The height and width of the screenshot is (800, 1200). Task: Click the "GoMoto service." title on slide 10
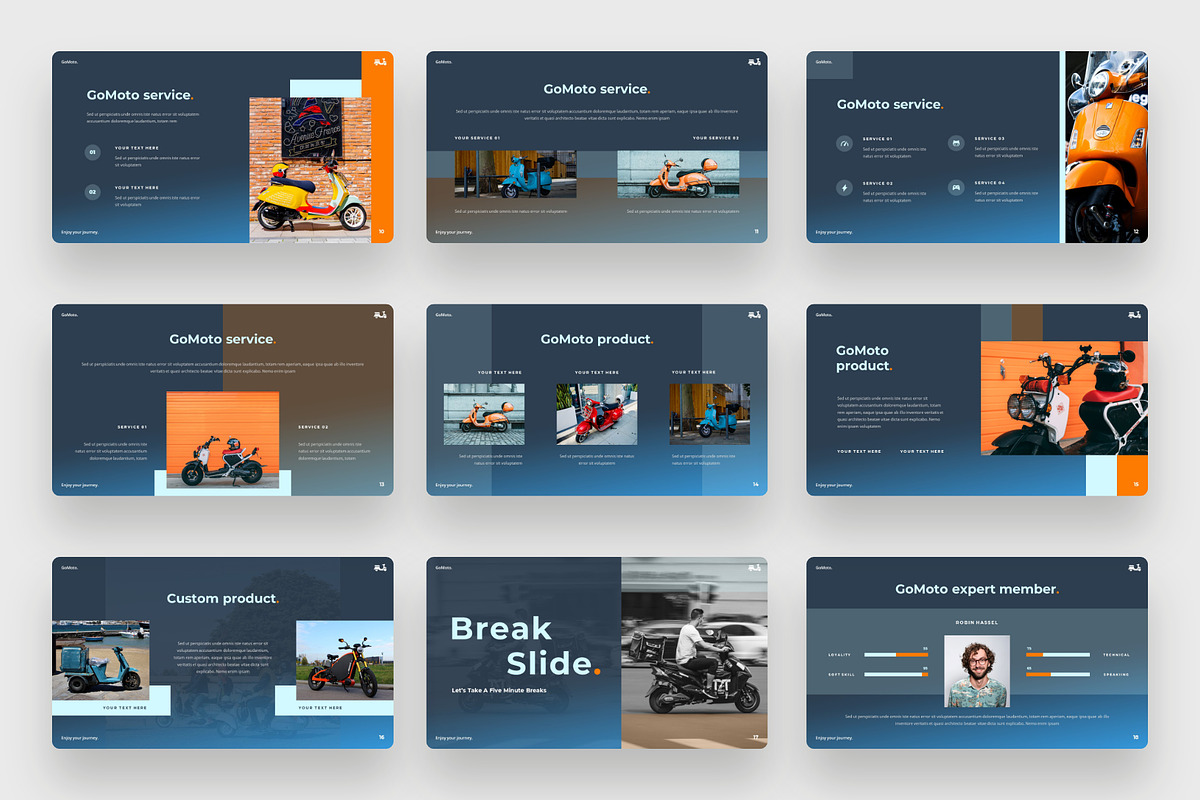pyautogui.click(x=140, y=95)
